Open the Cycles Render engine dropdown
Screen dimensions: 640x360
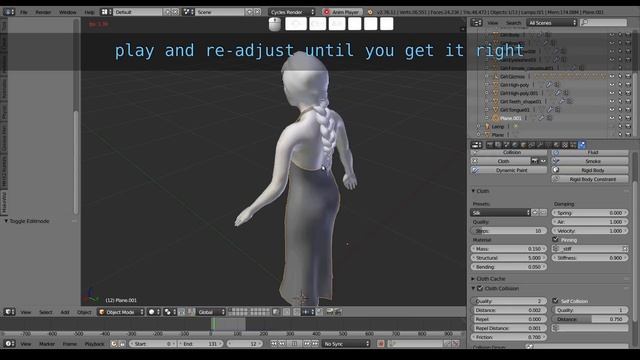coord(292,12)
